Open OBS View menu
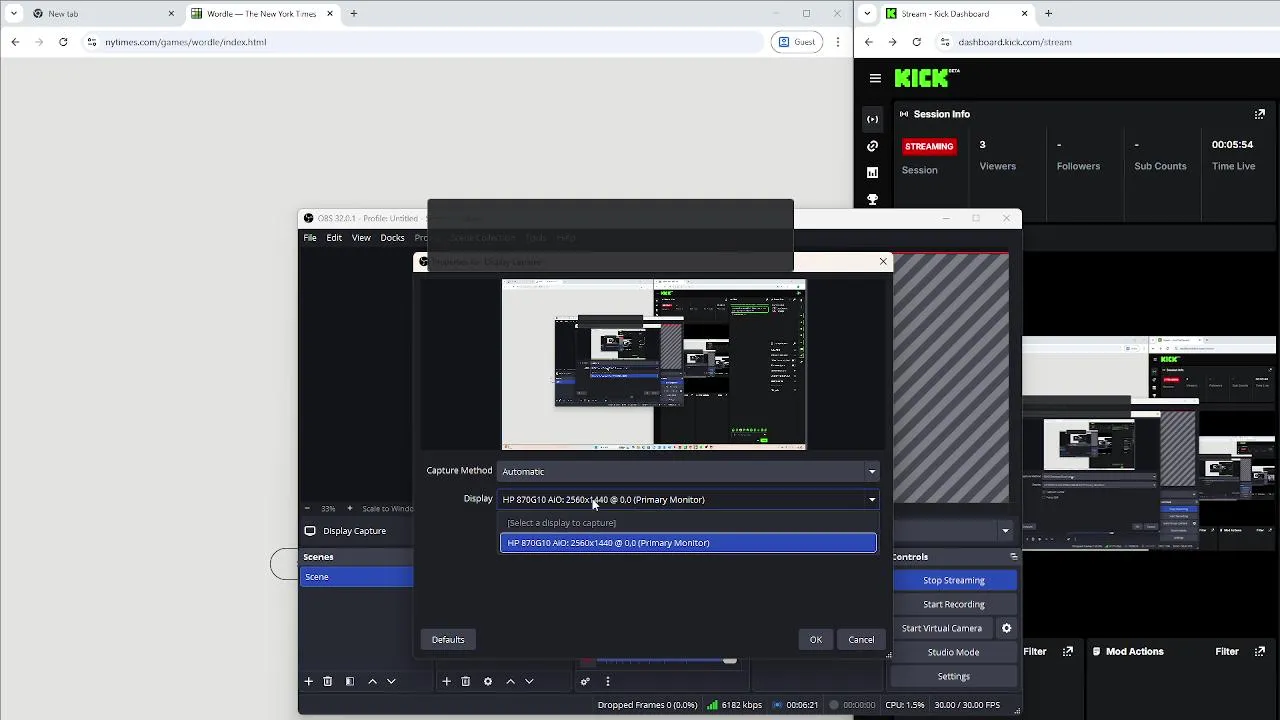Screen dimensions: 1280x720 [361, 238]
